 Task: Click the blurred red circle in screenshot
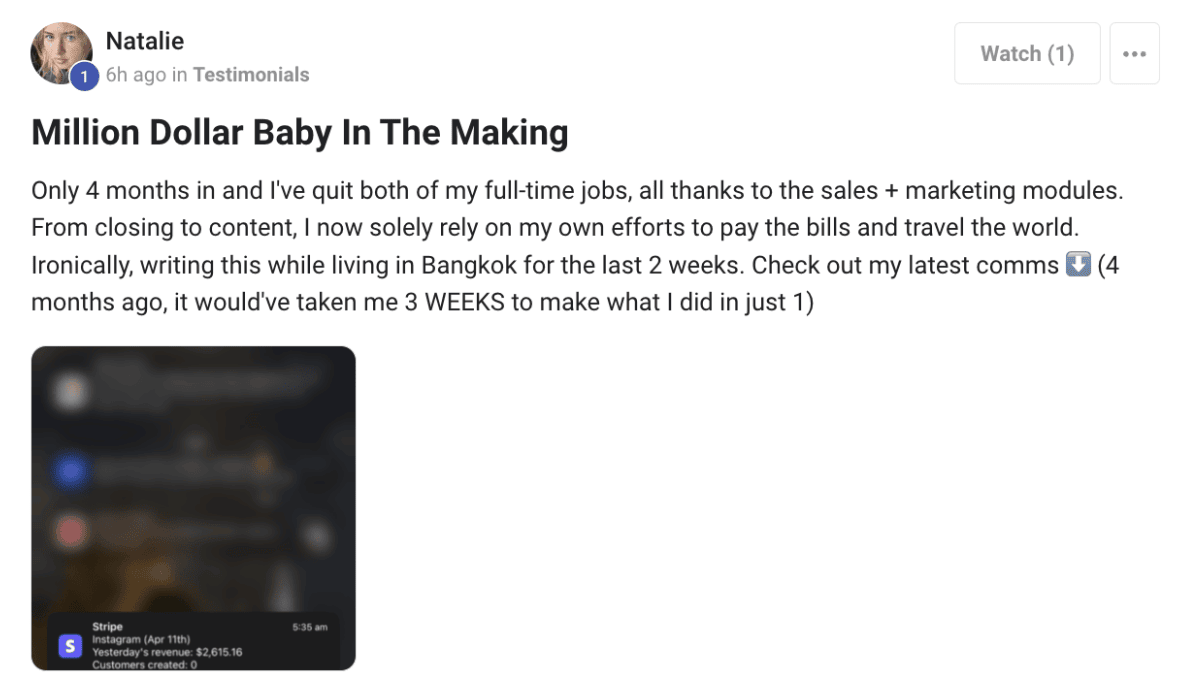[x=71, y=531]
